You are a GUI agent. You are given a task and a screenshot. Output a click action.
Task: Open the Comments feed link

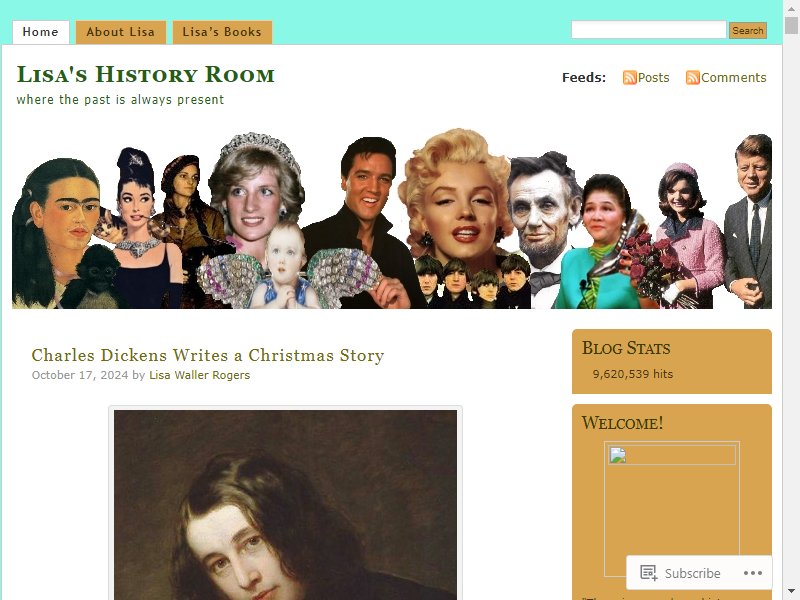point(734,78)
